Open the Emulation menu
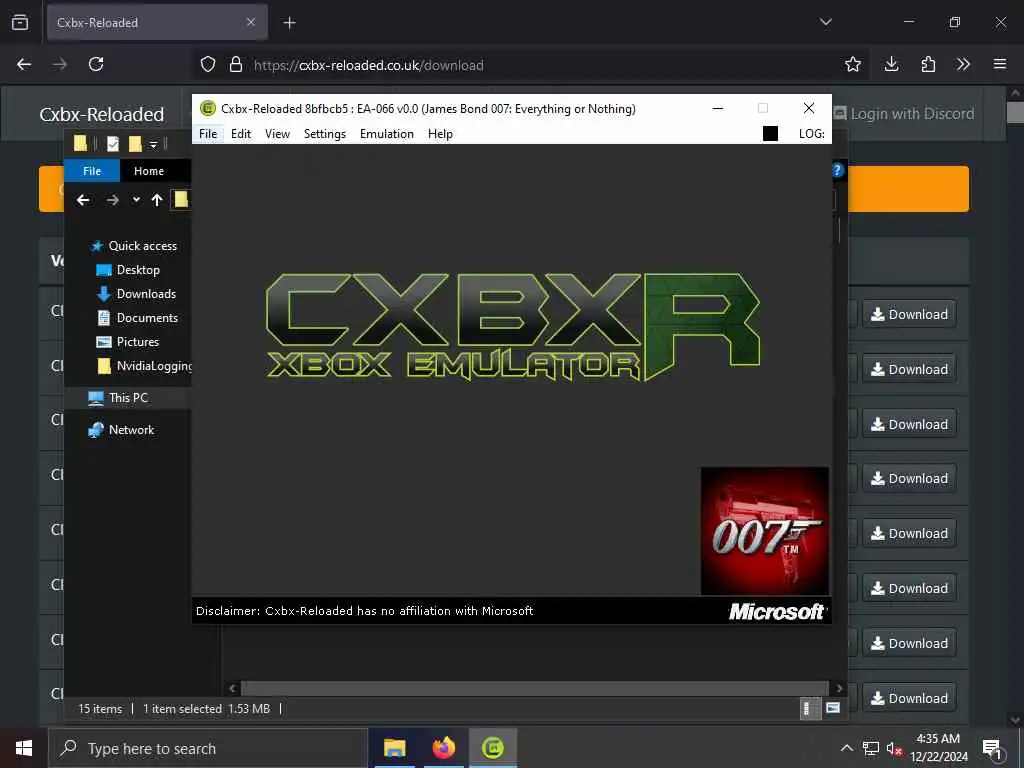Image resolution: width=1024 pixels, height=768 pixels. (387, 134)
